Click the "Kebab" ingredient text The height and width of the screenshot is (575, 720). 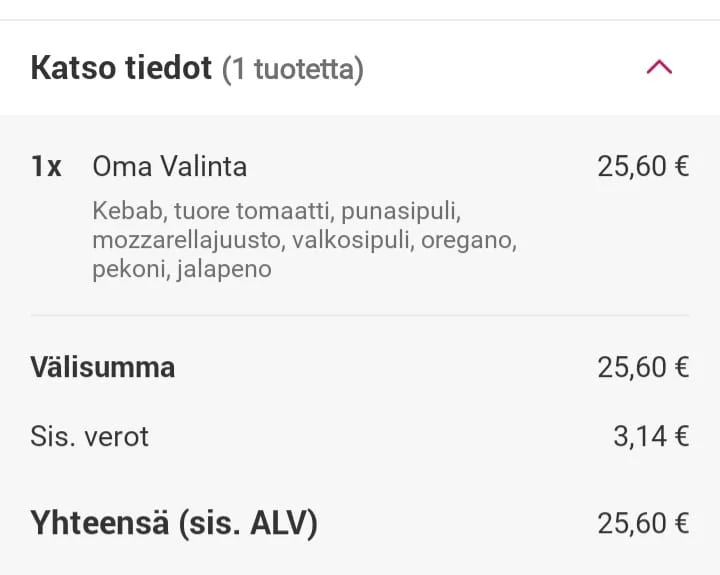[x=129, y=212]
